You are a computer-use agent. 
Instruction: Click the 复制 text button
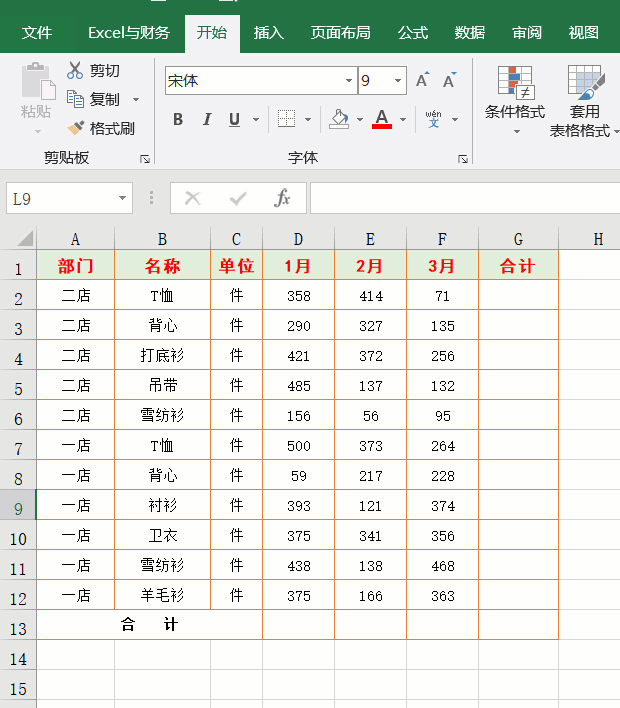104,99
